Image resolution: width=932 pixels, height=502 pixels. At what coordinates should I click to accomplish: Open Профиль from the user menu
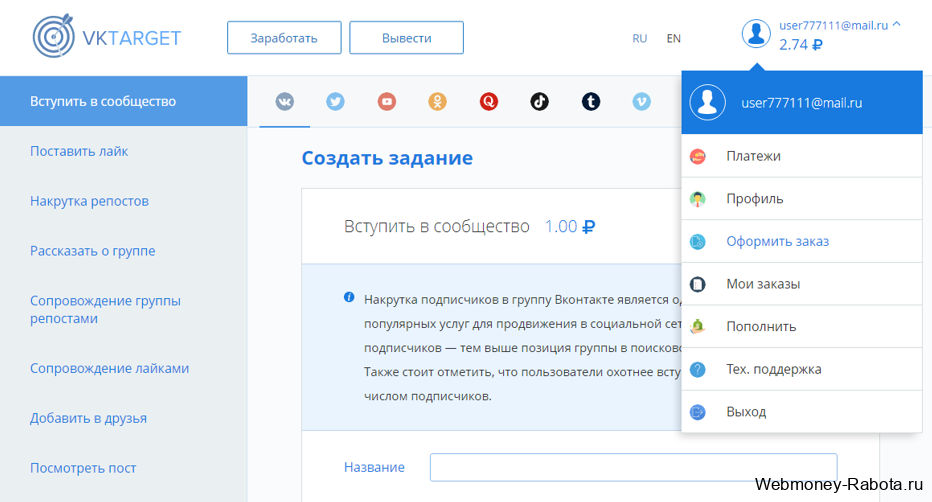pos(802,198)
